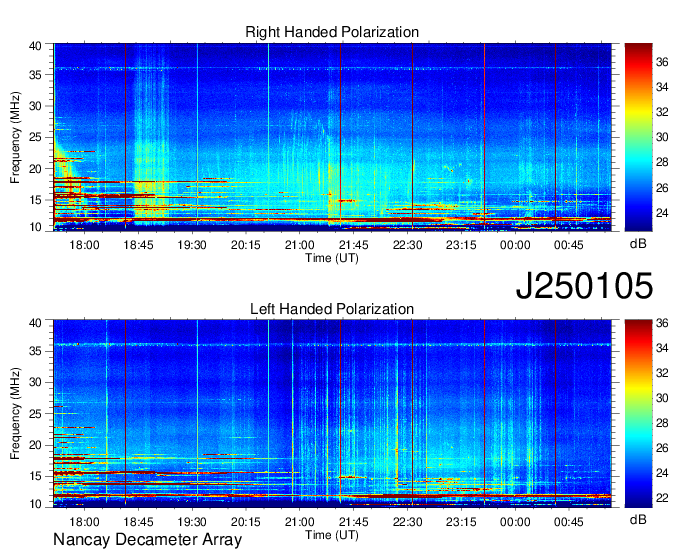Pick the 18:00 tick on Left Handed time axis
680x552 pixels.
click(x=84, y=522)
